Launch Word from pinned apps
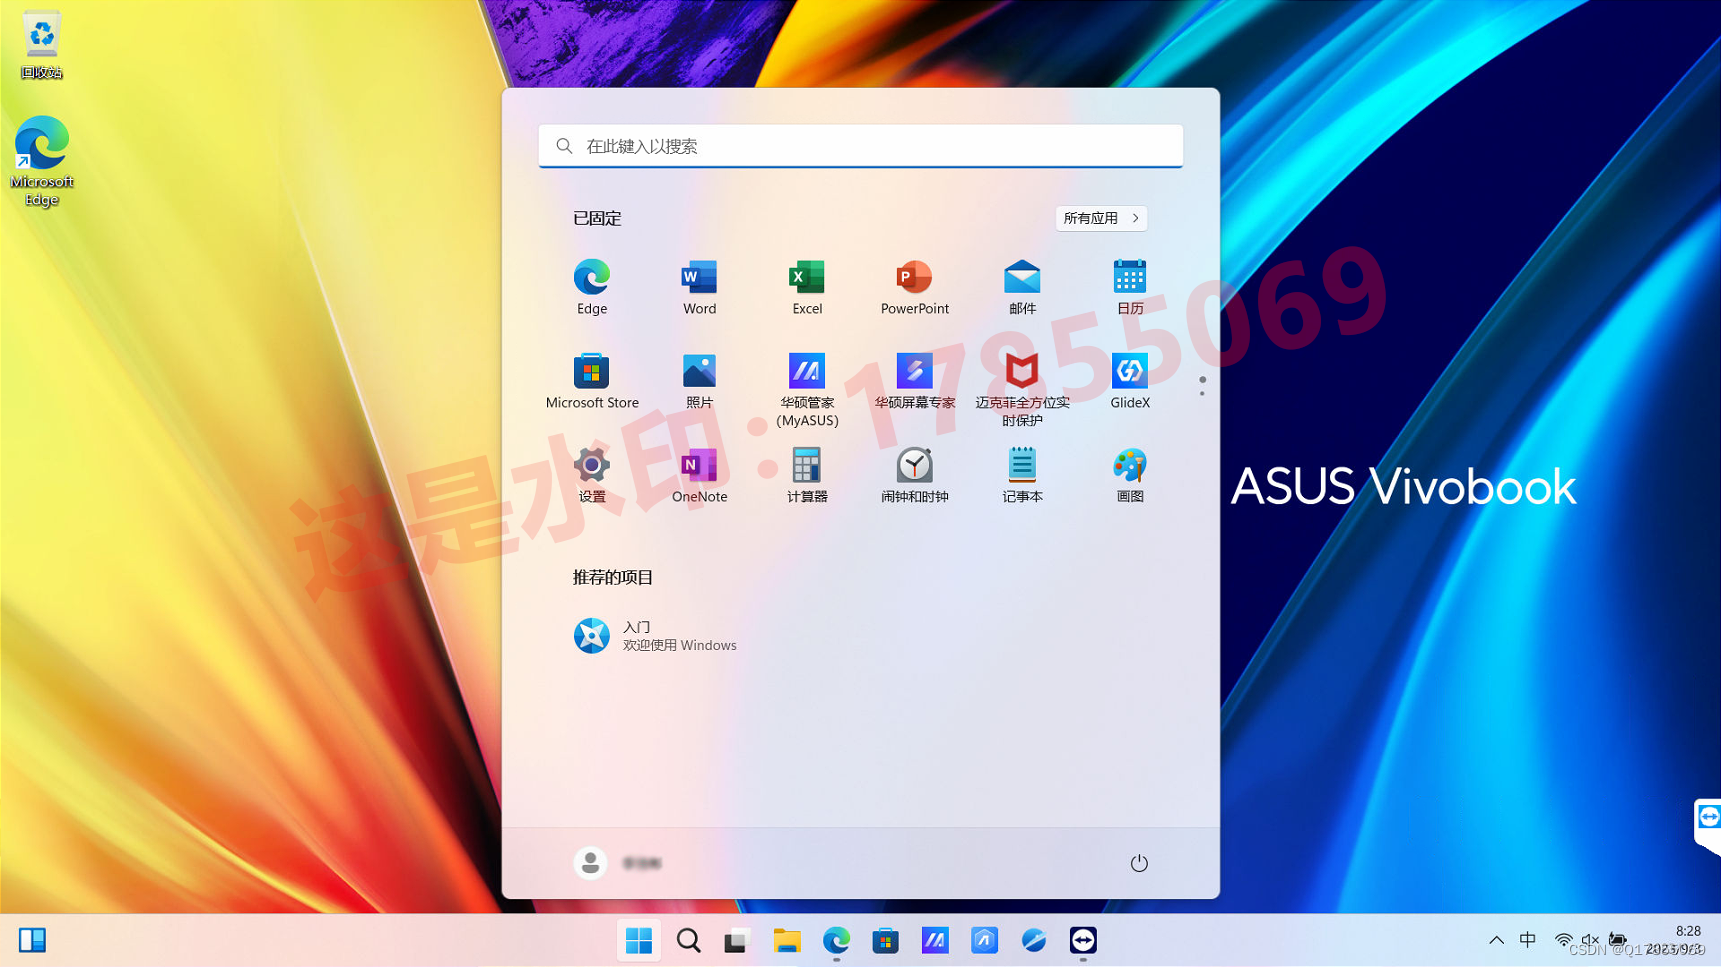1721x967 pixels. (699, 287)
